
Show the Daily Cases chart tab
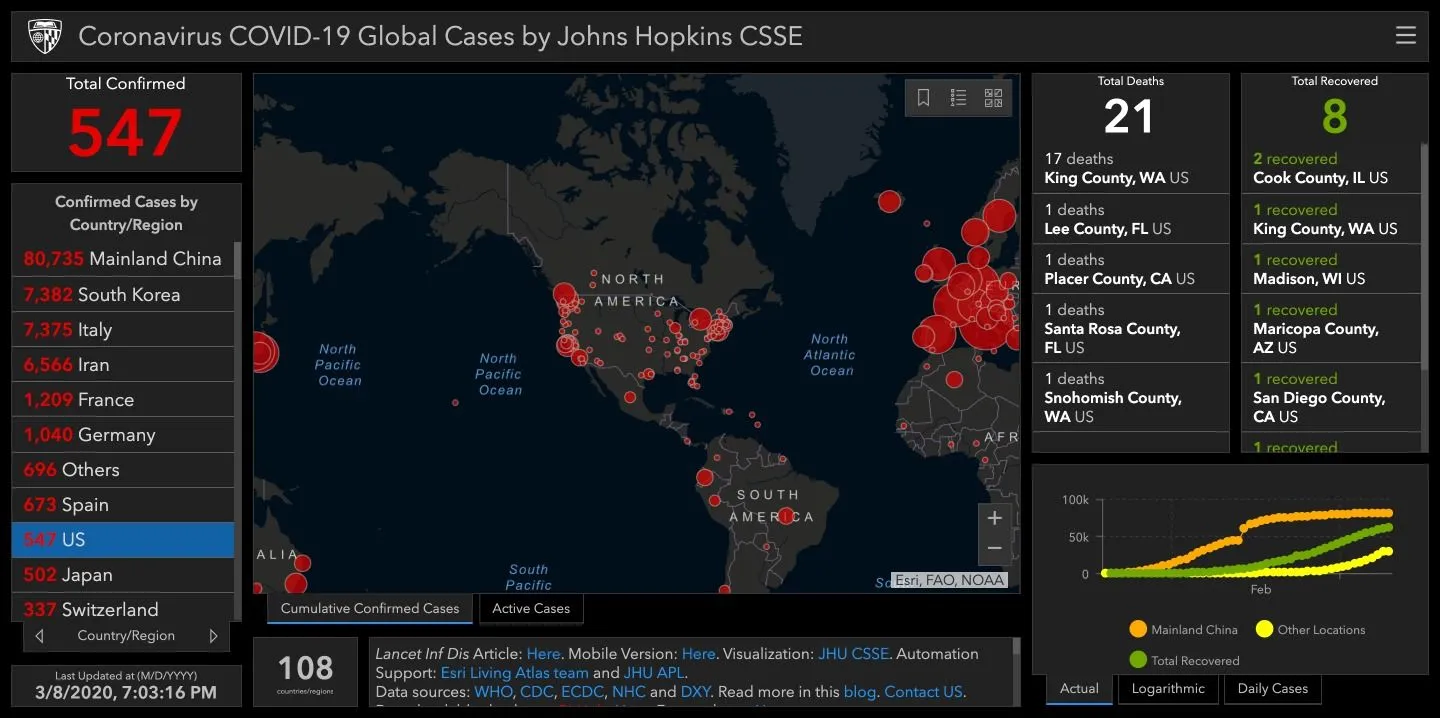(1272, 688)
